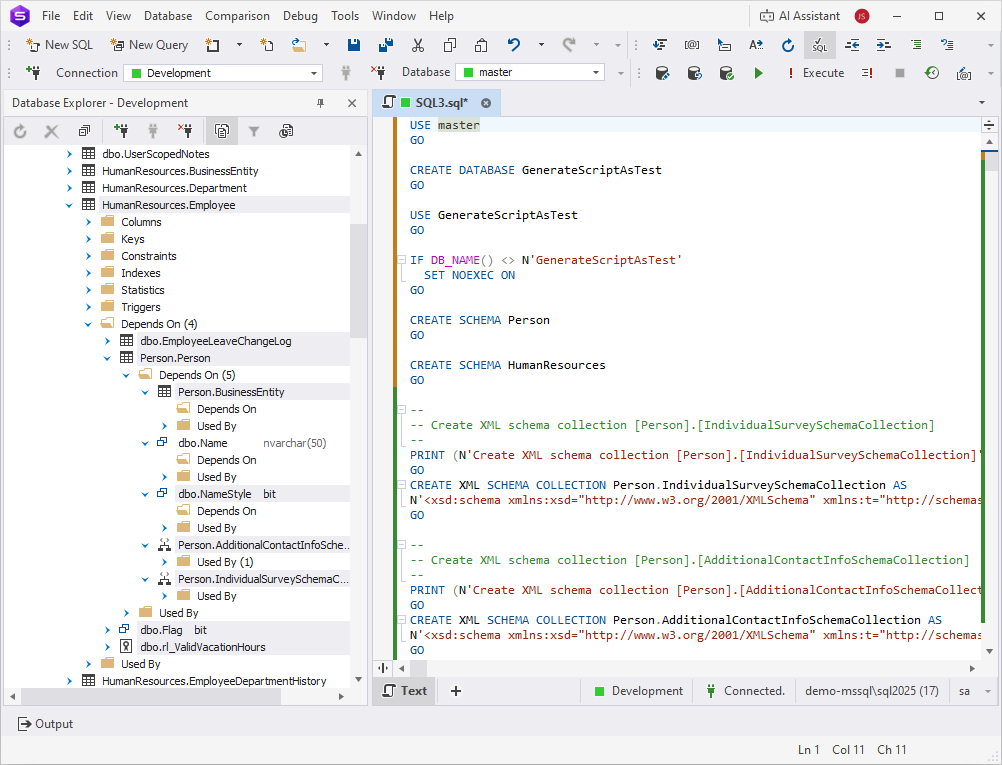
Task: Click the Disconnect plug icon beside Database
Action: click(378, 72)
